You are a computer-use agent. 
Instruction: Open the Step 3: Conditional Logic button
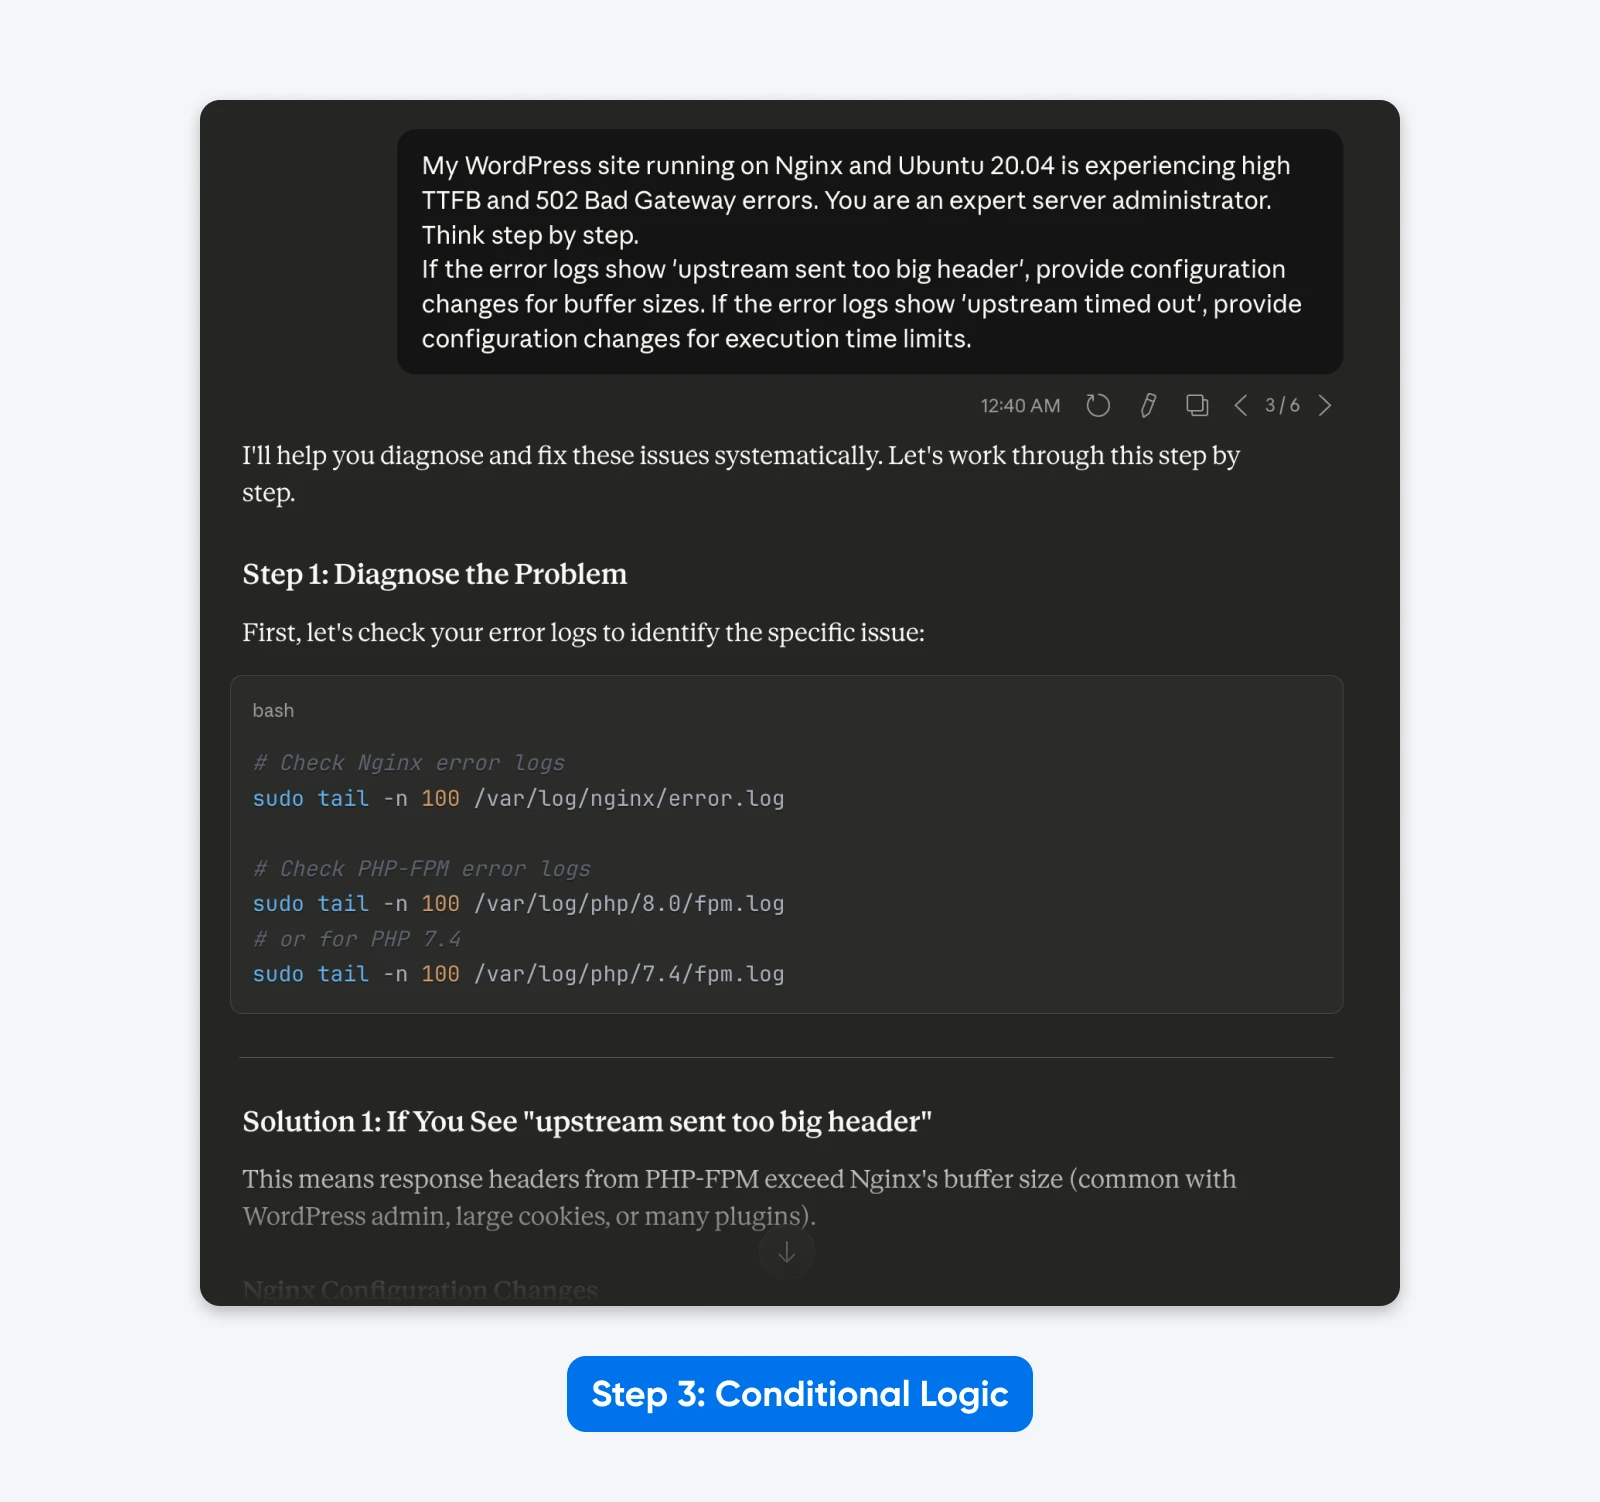coord(798,1394)
